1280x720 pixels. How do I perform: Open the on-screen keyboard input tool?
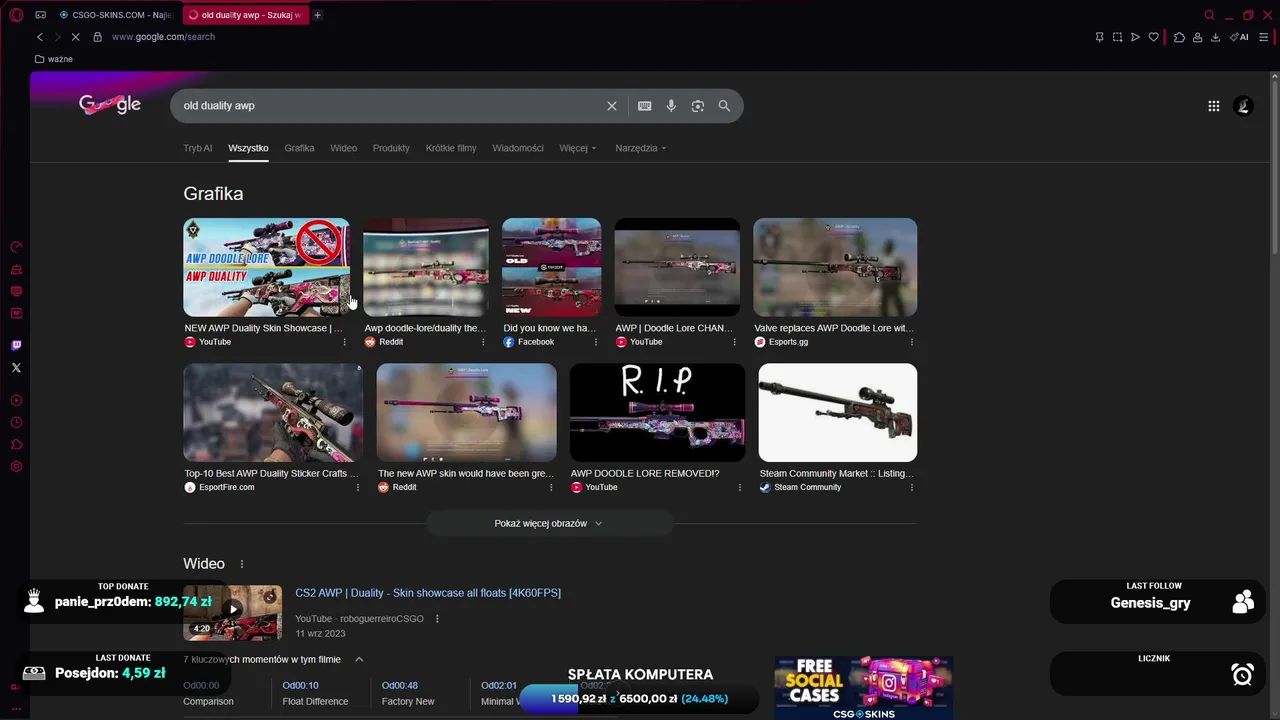pyautogui.click(x=644, y=106)
